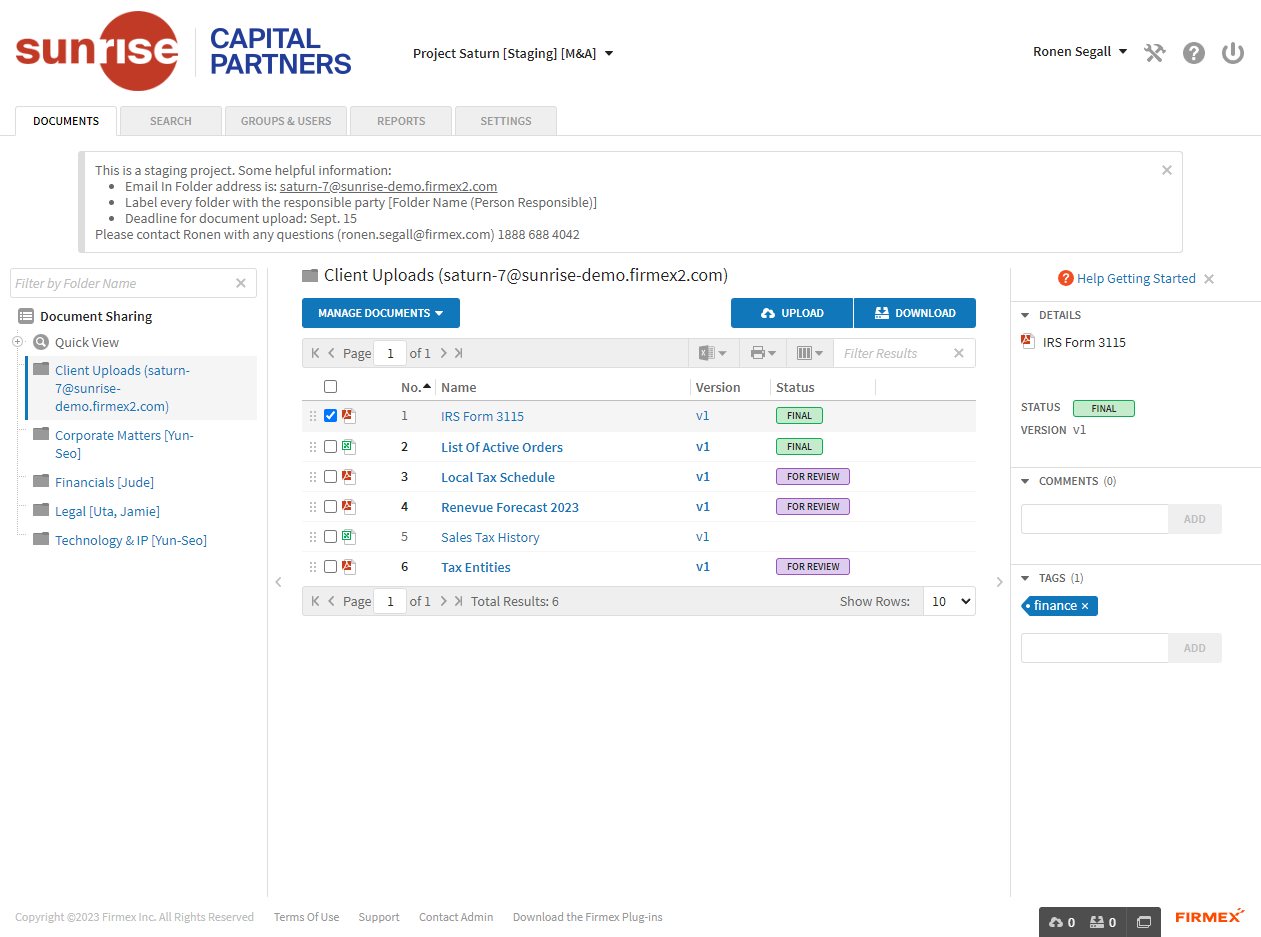Open the Groups & Users tab
This screenshot has width=1261, height=937.
285,120
